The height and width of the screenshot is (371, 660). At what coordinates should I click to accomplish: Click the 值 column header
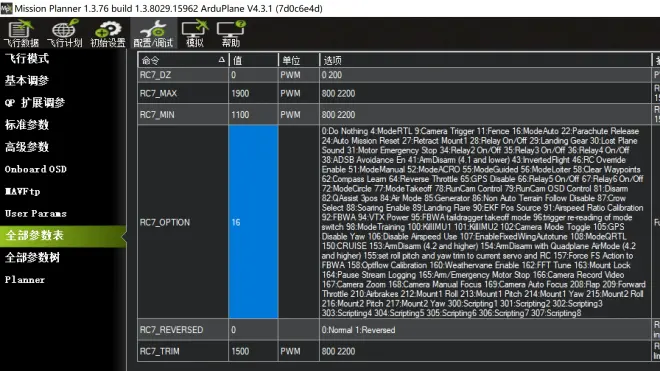(x=253, y=60)
